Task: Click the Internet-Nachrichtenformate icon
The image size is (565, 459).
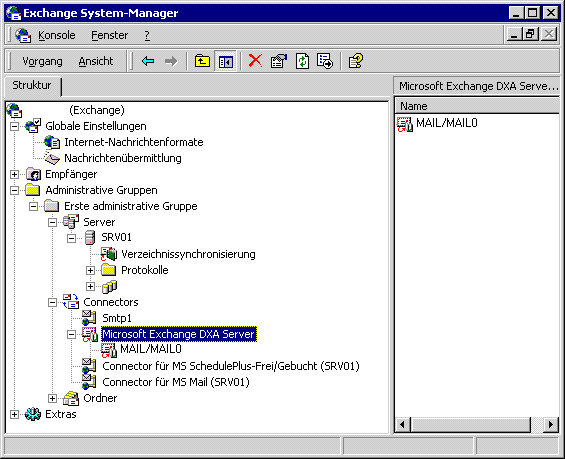Action: (52, 142)
